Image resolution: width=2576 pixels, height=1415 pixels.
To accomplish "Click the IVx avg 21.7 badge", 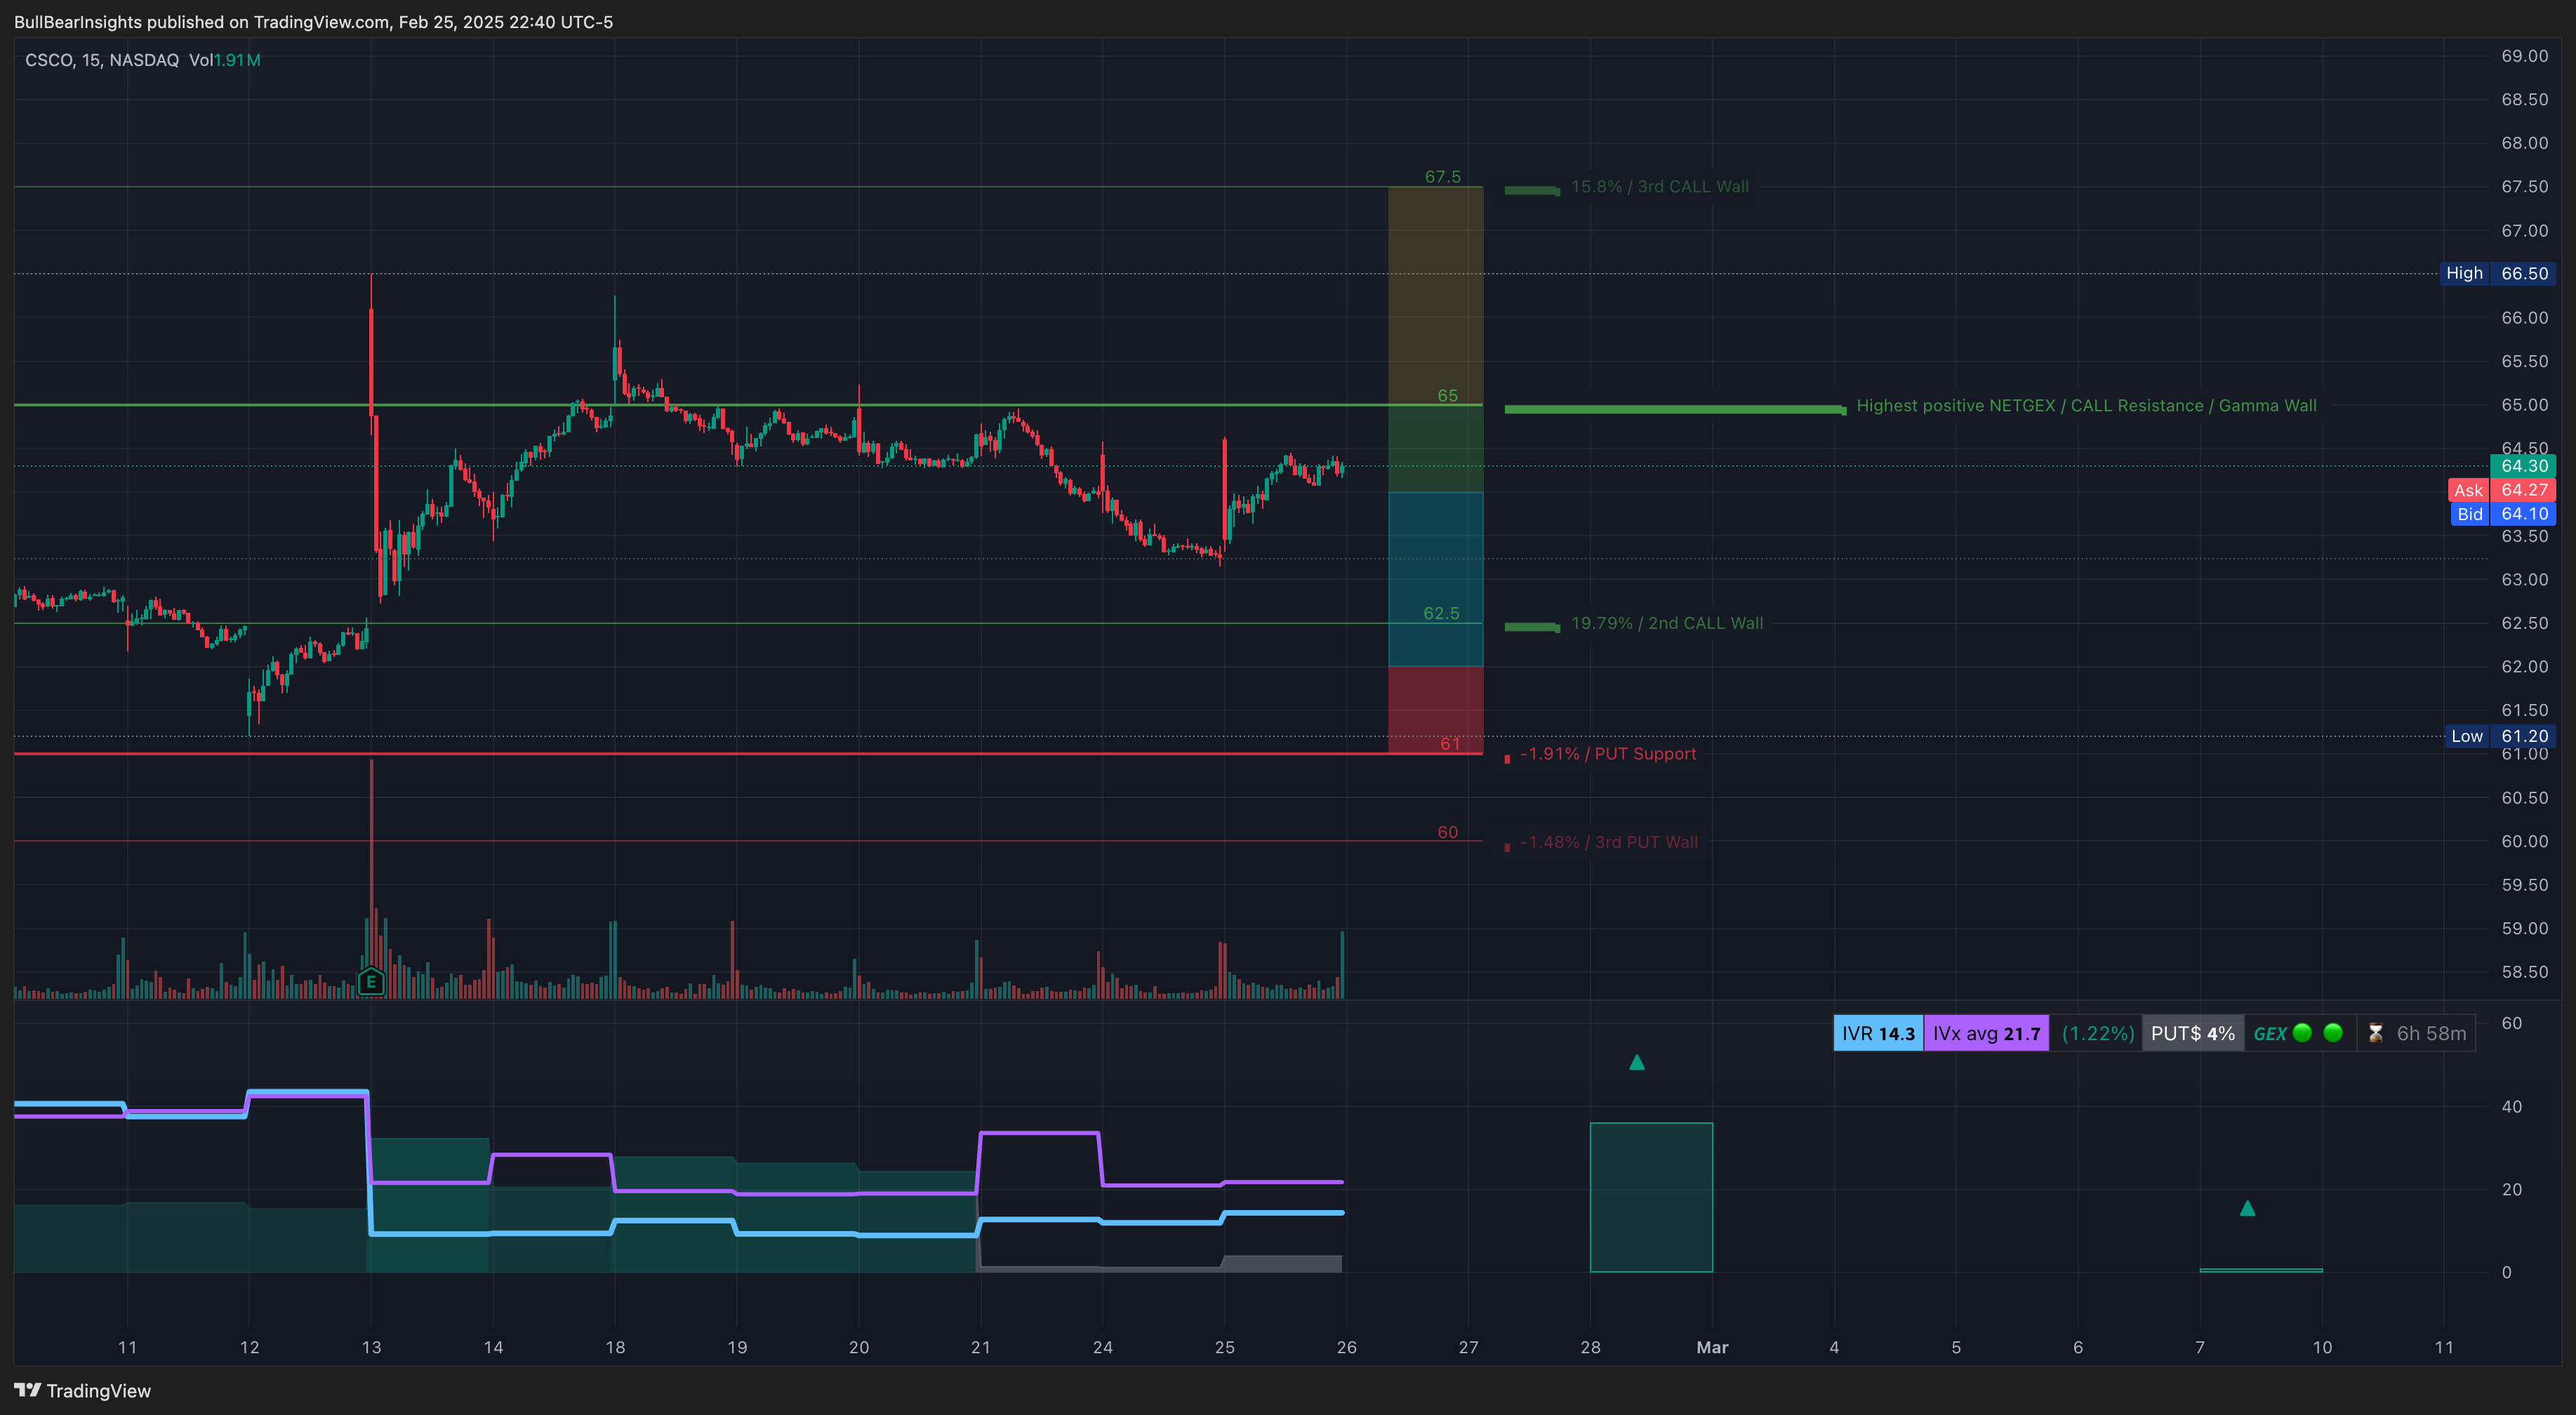I will 1986,1034.
